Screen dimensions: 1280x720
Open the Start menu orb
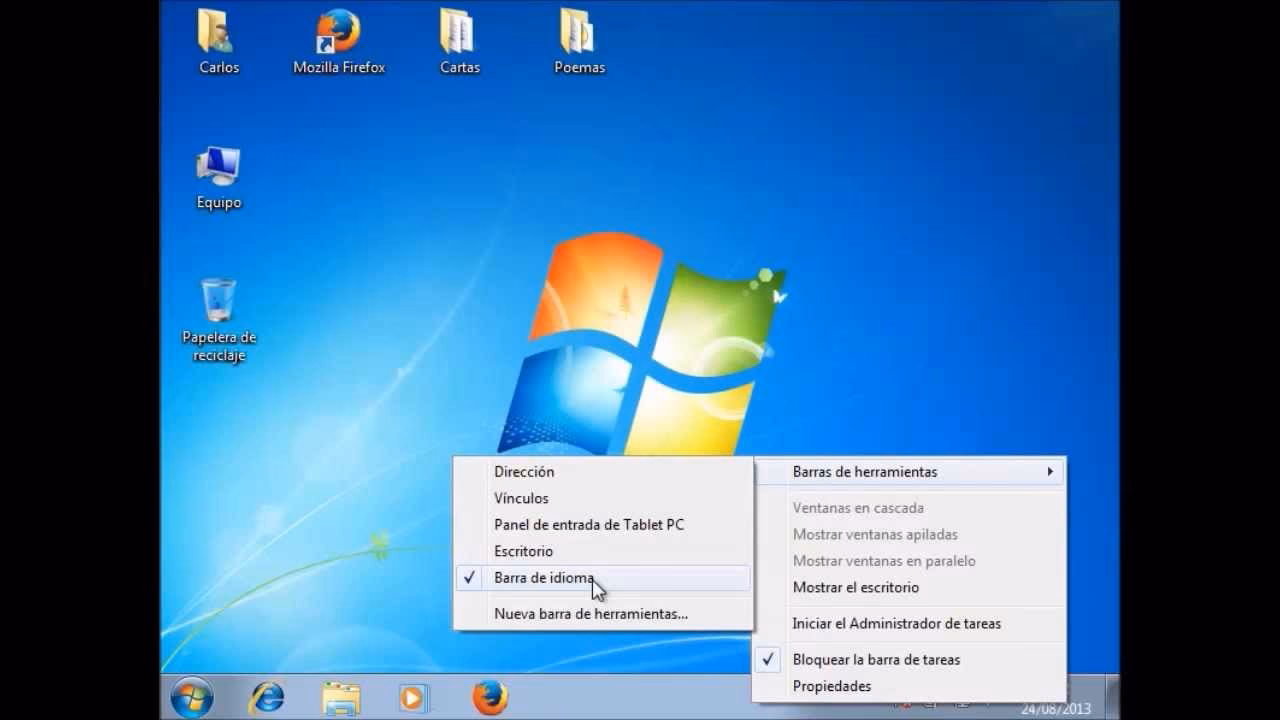tap(191, 698)
